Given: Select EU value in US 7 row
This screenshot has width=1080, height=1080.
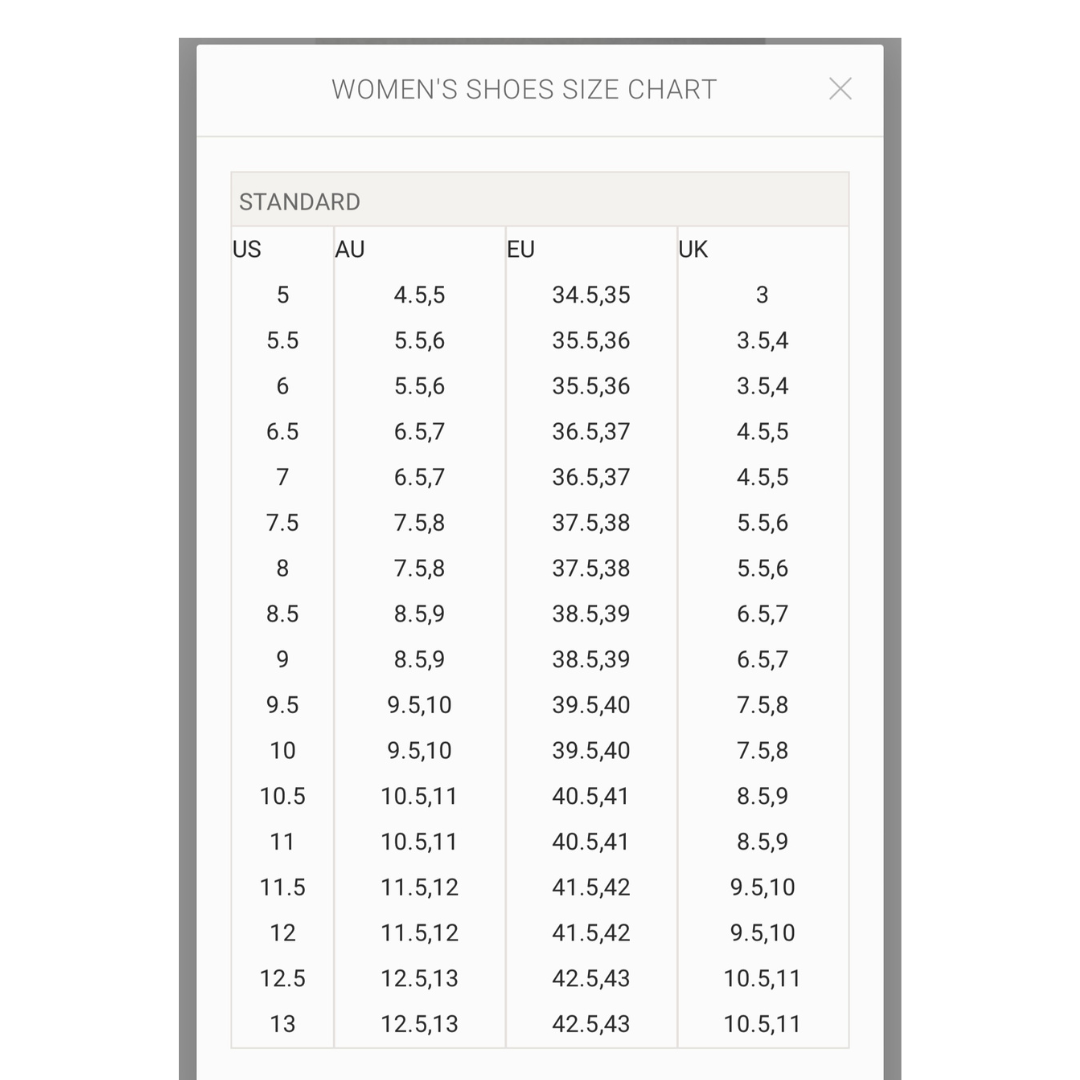Looking at the screenshot, I should [x=591, y=477].
